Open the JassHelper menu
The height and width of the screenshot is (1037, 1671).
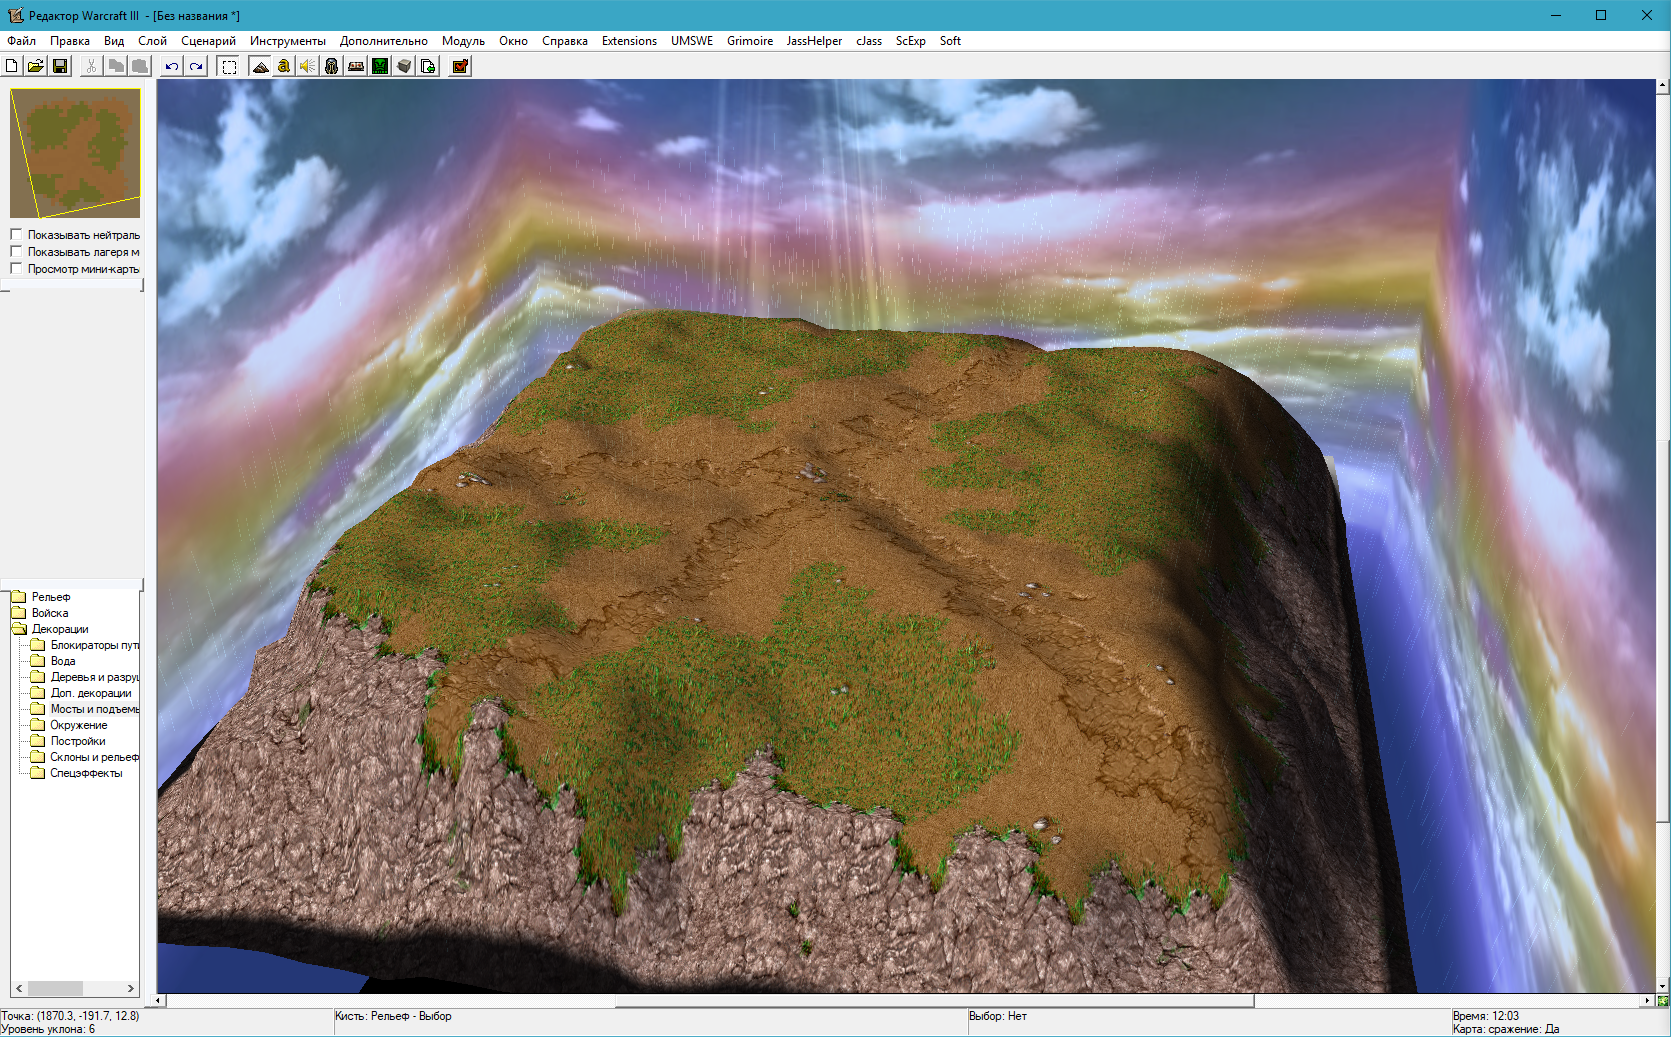pyautogui.click(x=814, y=41)
